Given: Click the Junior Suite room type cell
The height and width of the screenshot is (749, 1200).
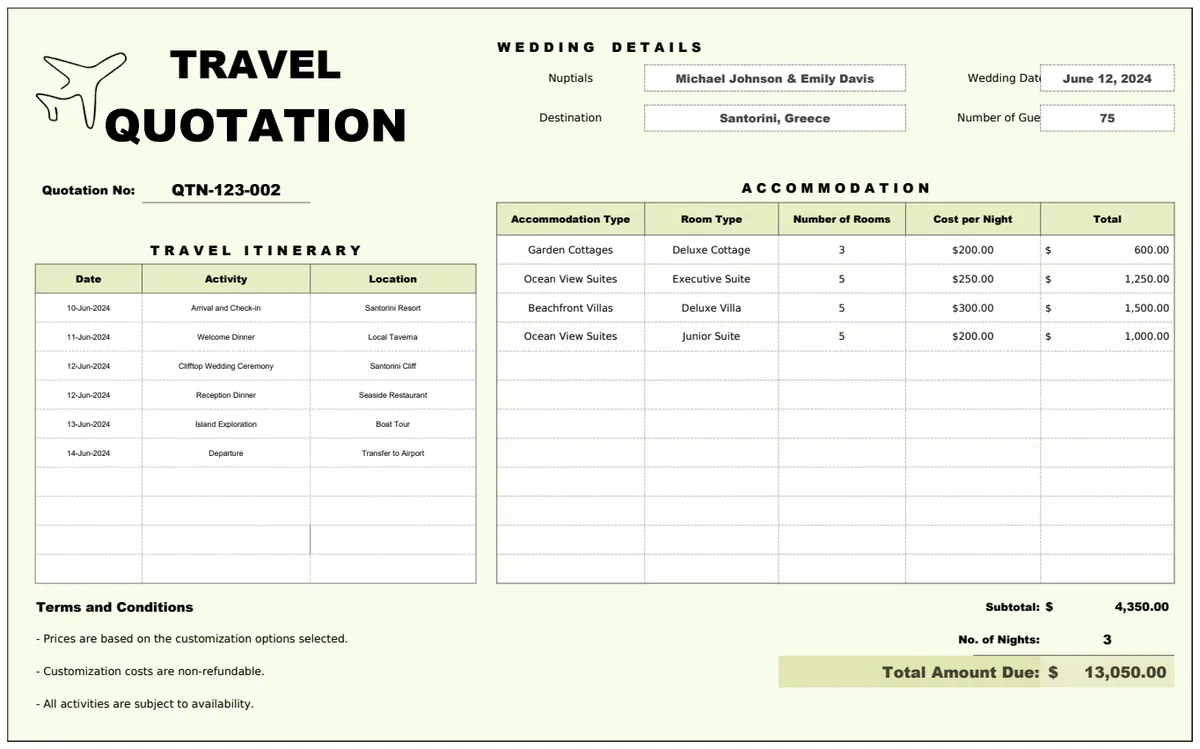Looking at the screenshot, I should (x=711, y=336).
